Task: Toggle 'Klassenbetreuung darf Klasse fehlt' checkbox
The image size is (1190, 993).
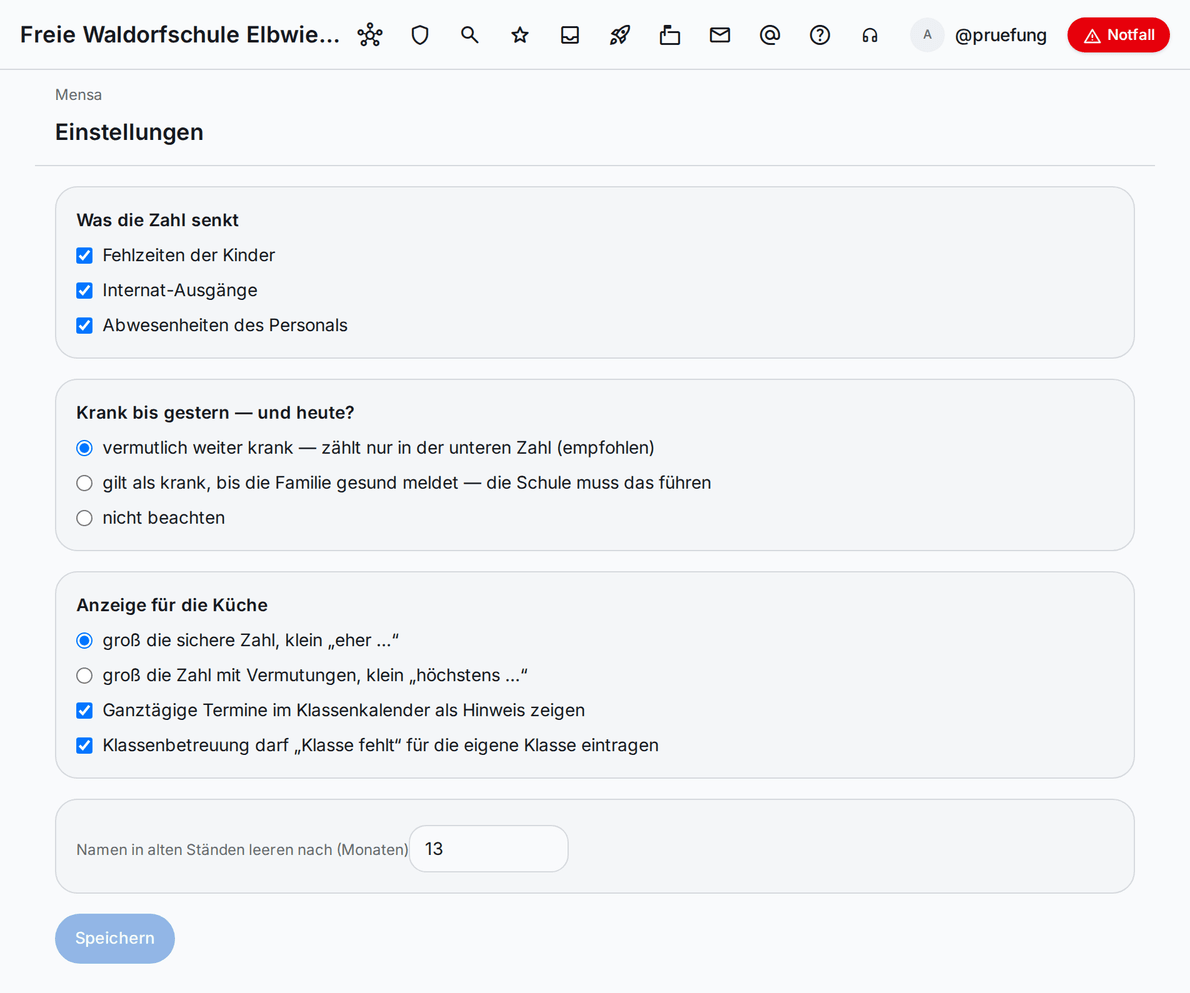Action: click(x=84, y=746)
